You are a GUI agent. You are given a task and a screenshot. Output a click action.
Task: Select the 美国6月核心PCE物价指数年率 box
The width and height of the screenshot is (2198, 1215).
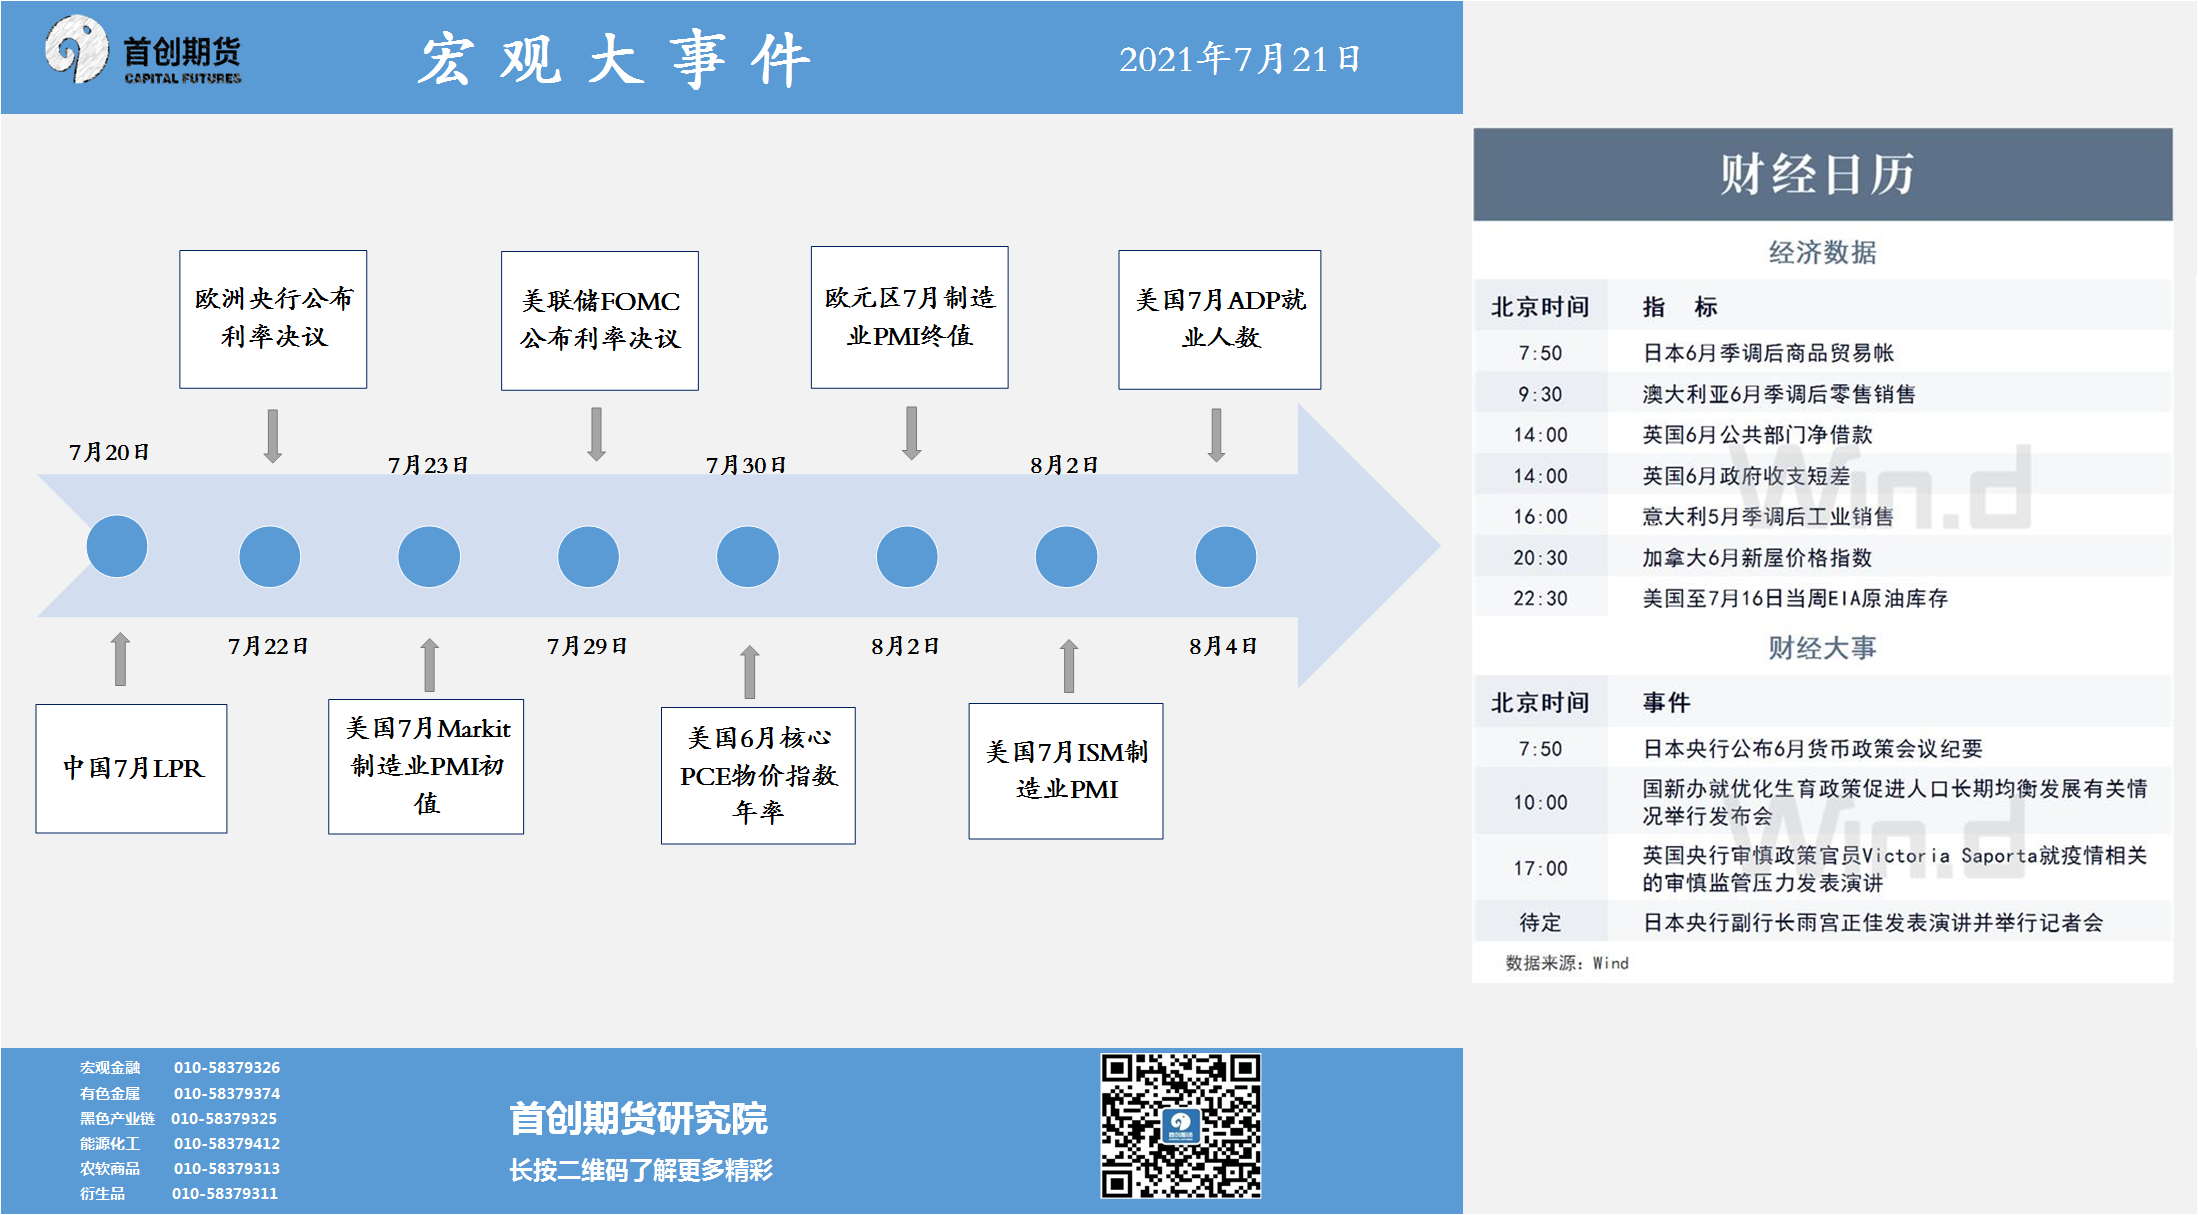[x=758, y=775]
